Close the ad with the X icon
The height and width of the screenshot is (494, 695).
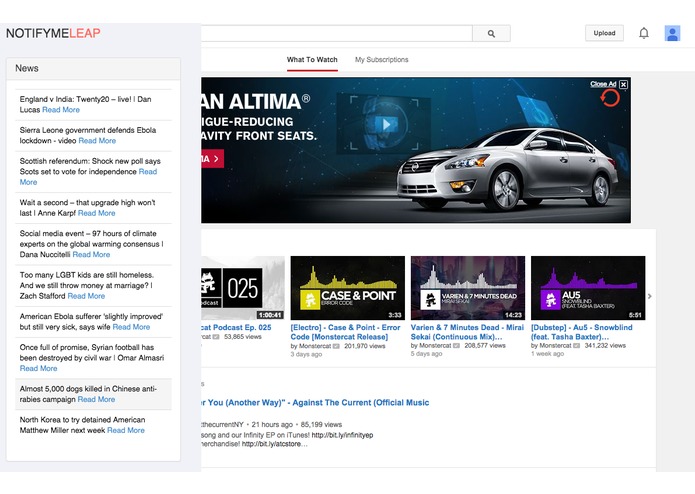(623, 84)
